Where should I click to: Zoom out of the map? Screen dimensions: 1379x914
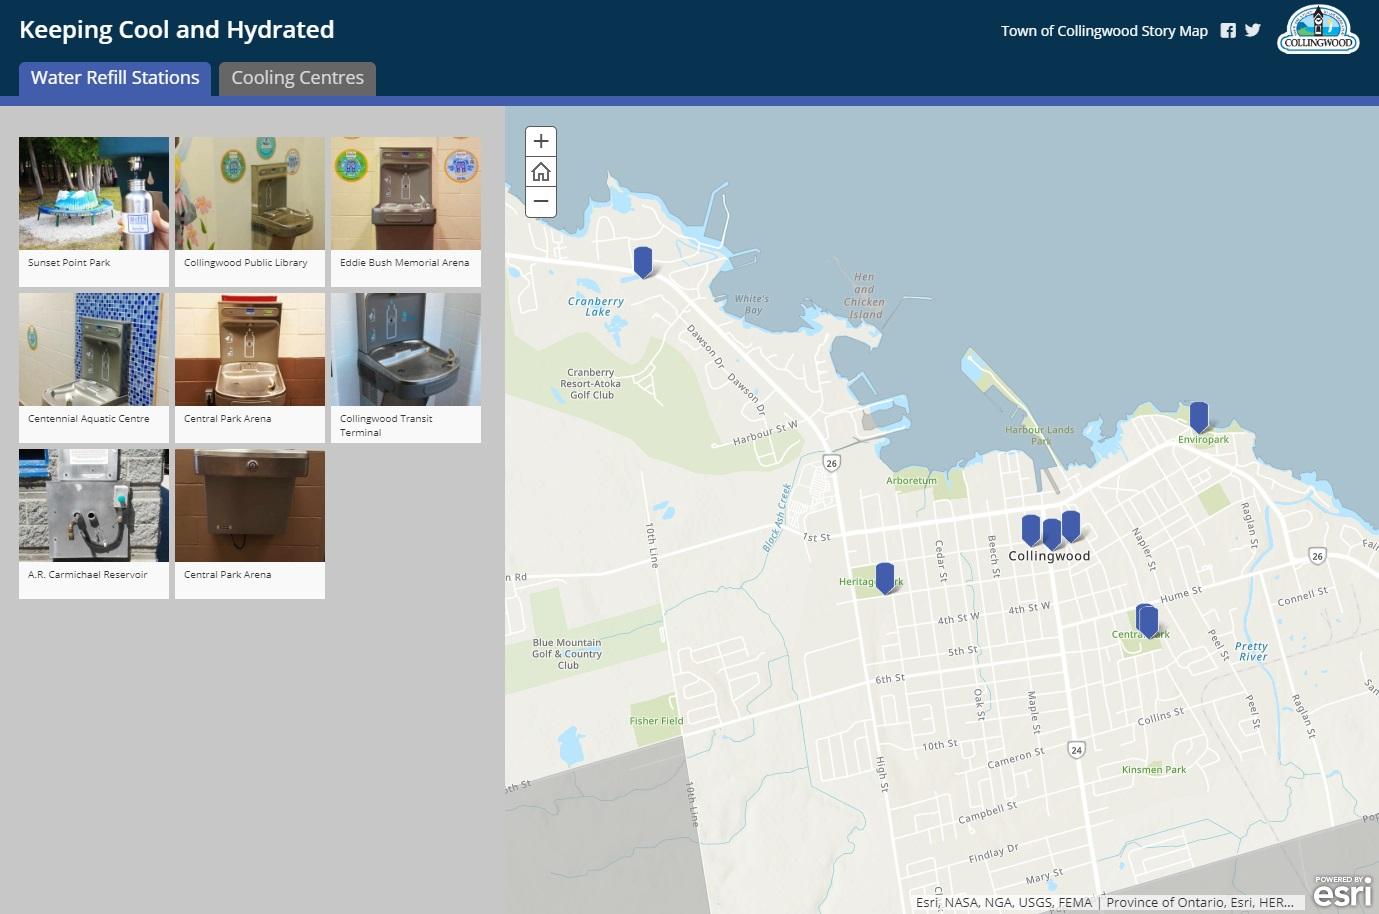point(541,201)
